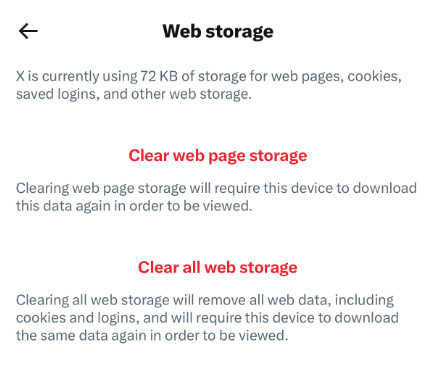
Task: Select Clear all web storage
Action: [x=218, y=267]
